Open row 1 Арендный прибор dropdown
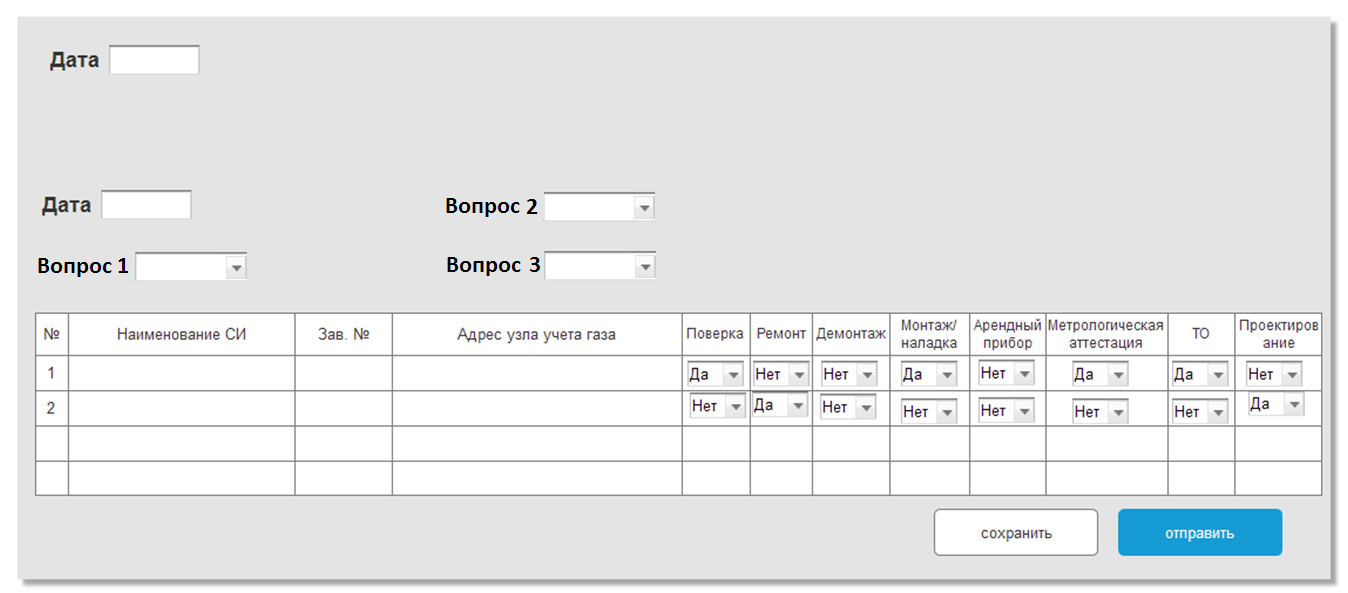 point(1007,373)
